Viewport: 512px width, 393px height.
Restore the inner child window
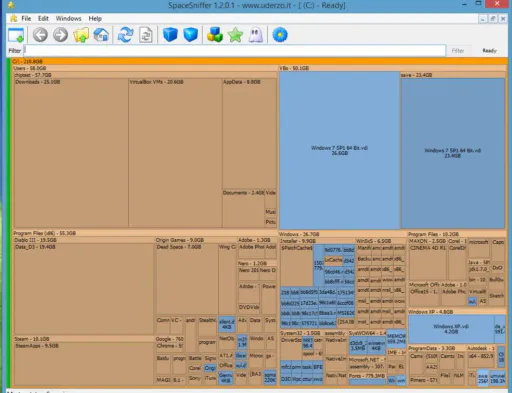493,19
